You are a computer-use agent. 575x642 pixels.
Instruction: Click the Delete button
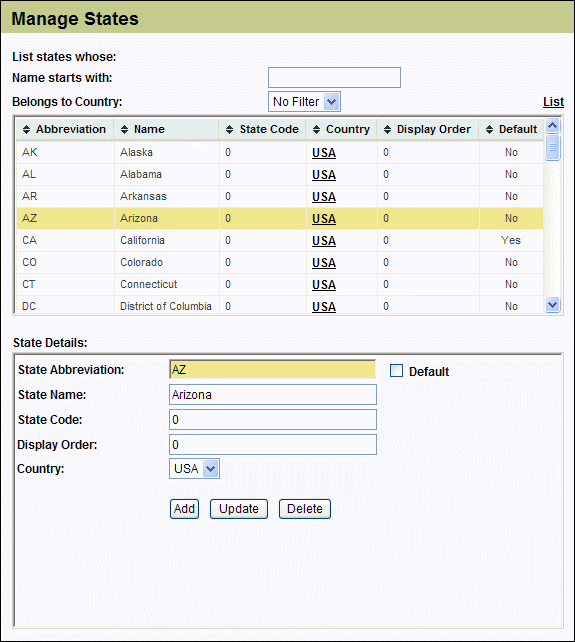305,509
